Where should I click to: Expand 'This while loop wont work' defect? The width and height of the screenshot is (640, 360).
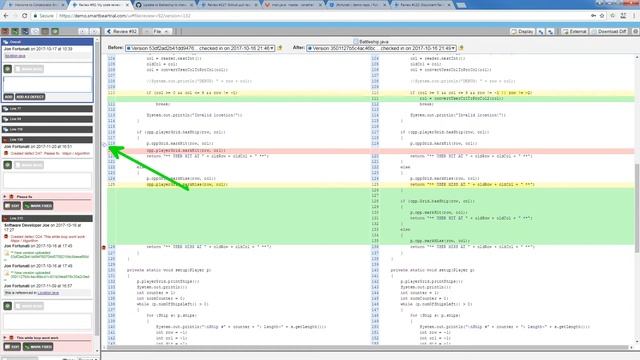point(5,338)
